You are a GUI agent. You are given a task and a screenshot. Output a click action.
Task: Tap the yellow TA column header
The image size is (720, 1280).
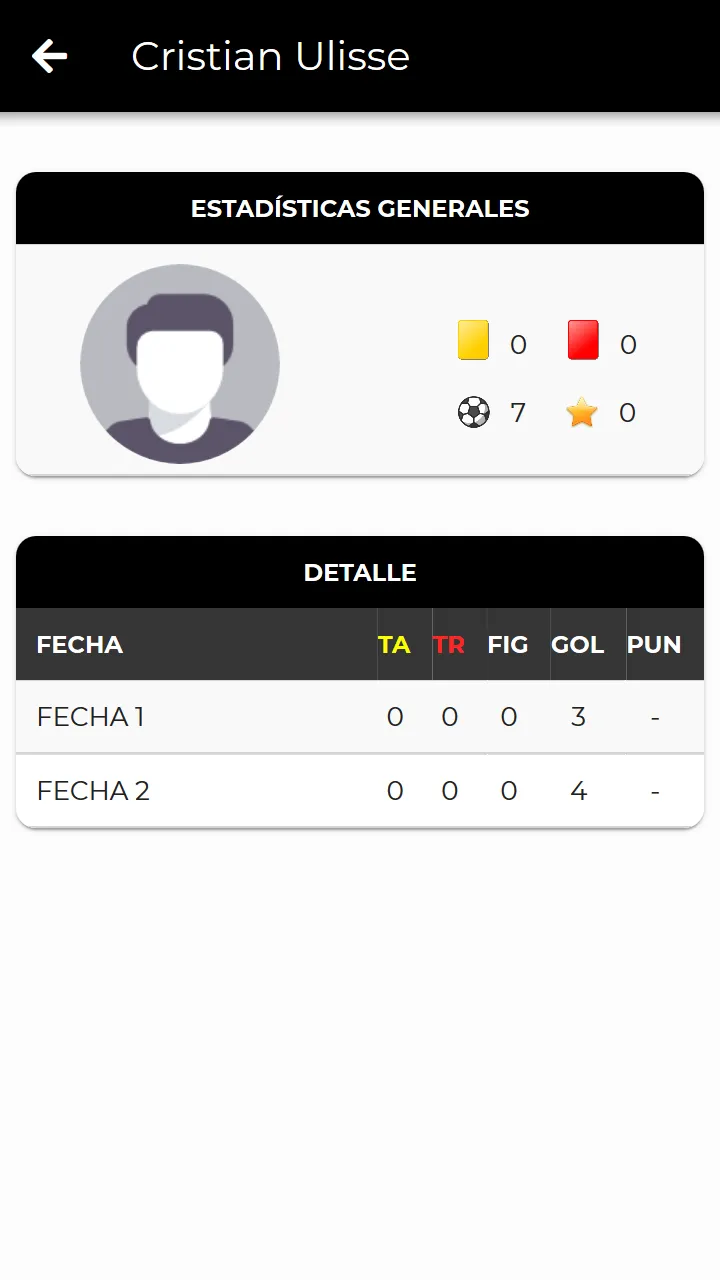coord(394,645)
